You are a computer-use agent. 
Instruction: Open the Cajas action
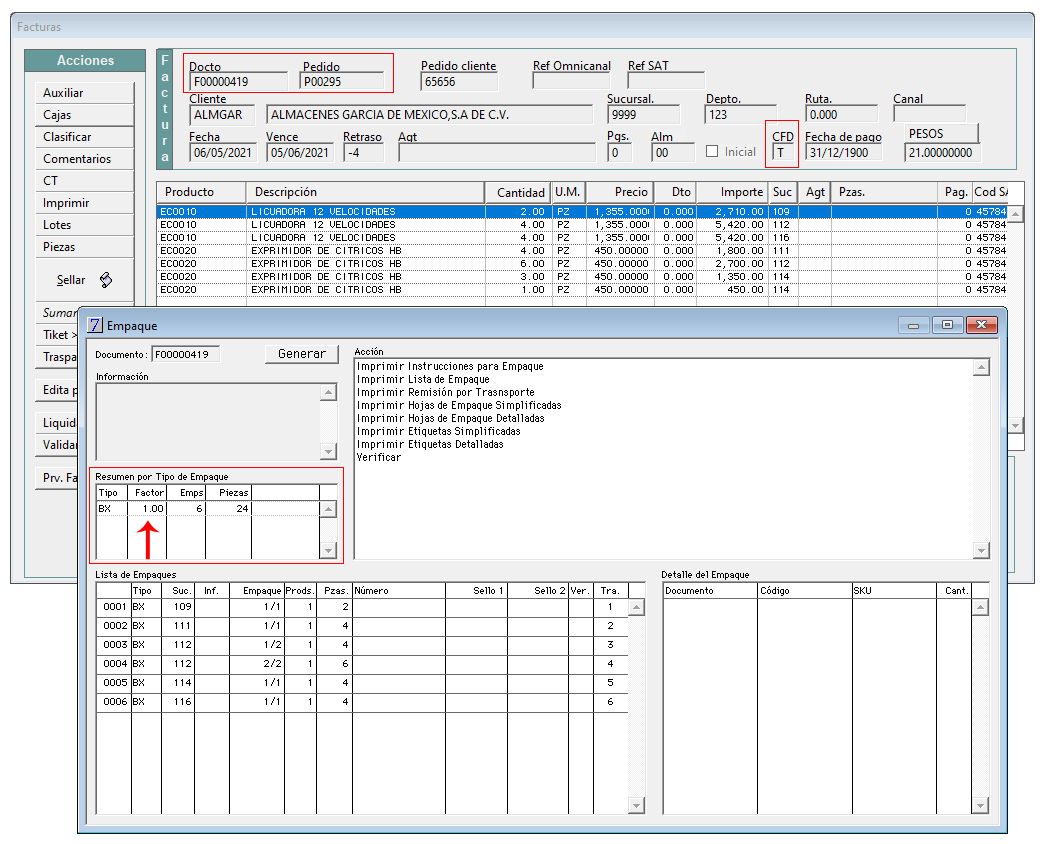(84, 115)
